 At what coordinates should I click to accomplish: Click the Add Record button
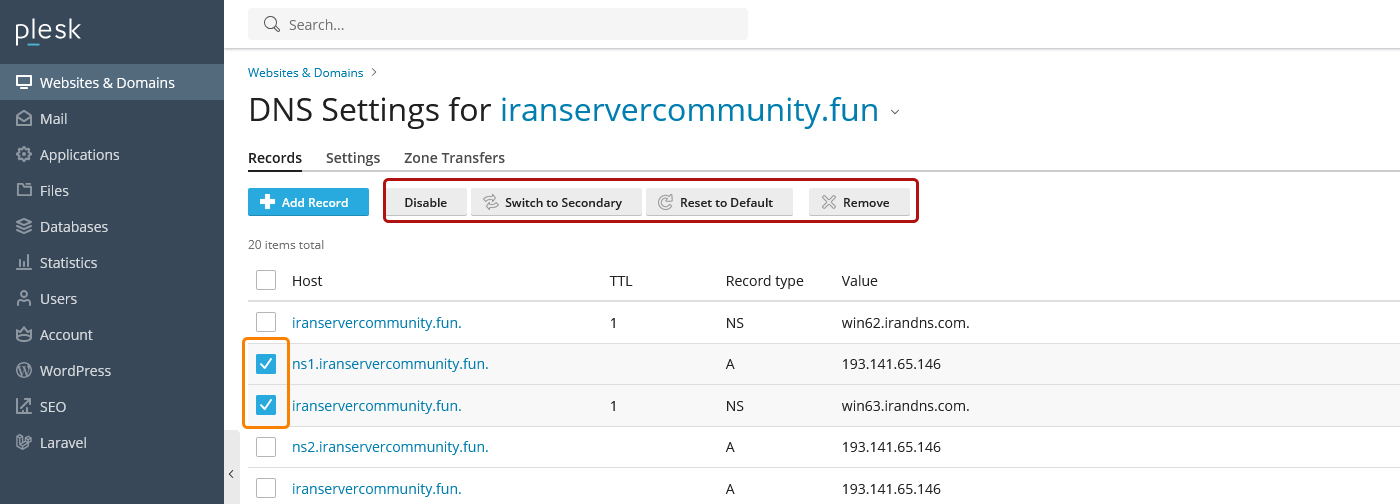(x=308, y=202)
